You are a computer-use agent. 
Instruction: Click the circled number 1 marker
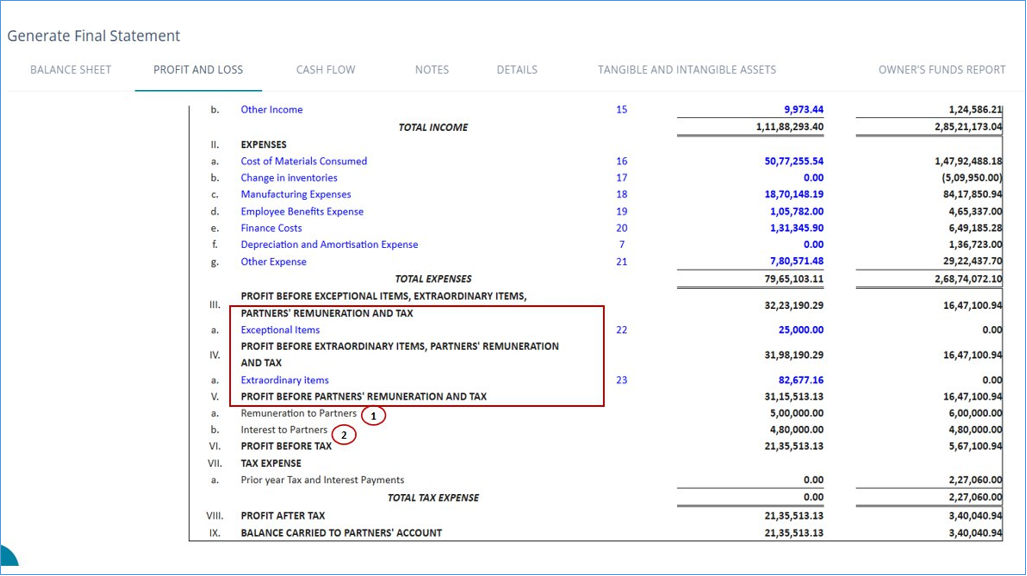point(374,415)
